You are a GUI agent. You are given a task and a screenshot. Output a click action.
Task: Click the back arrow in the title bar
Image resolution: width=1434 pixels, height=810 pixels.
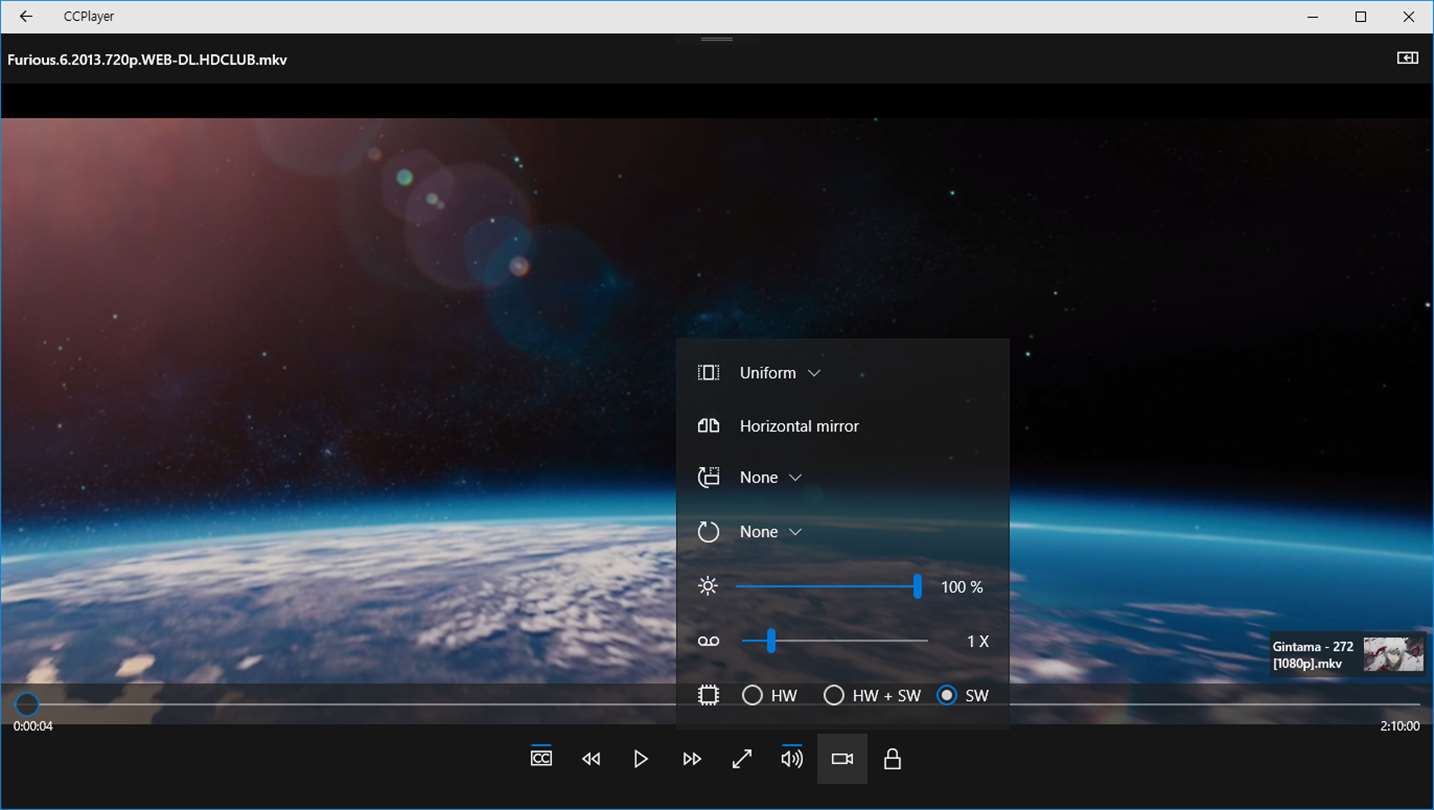[26, 16]
